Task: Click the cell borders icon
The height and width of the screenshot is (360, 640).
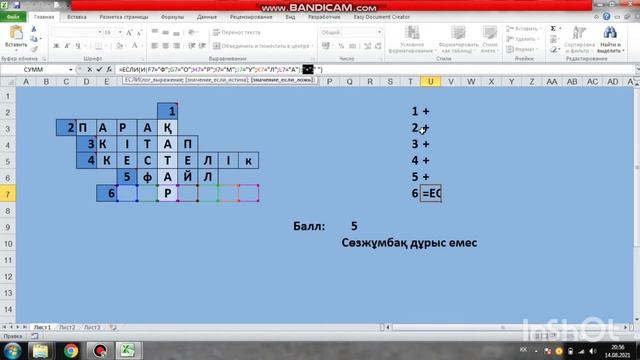Action: (98, 46)
